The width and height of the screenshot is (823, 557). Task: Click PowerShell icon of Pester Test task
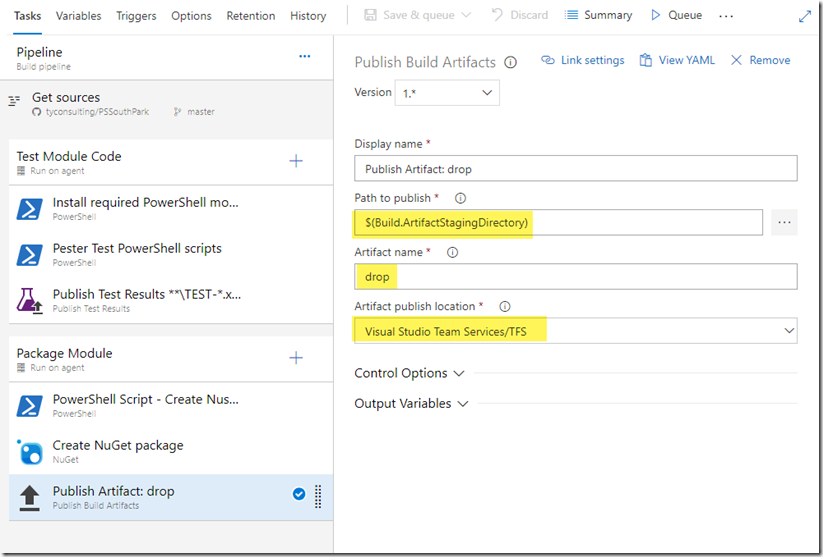coord(29,255)
